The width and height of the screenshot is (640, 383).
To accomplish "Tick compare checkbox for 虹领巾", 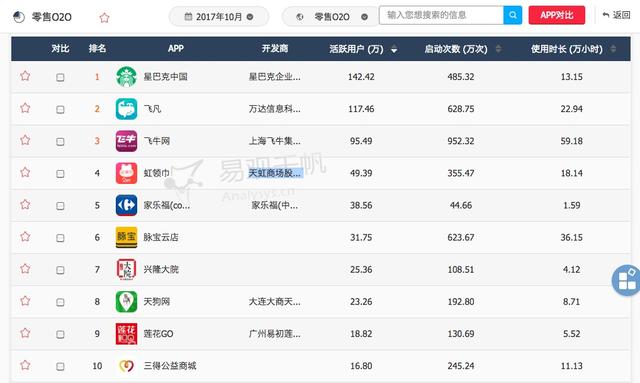I will (60, 174).
